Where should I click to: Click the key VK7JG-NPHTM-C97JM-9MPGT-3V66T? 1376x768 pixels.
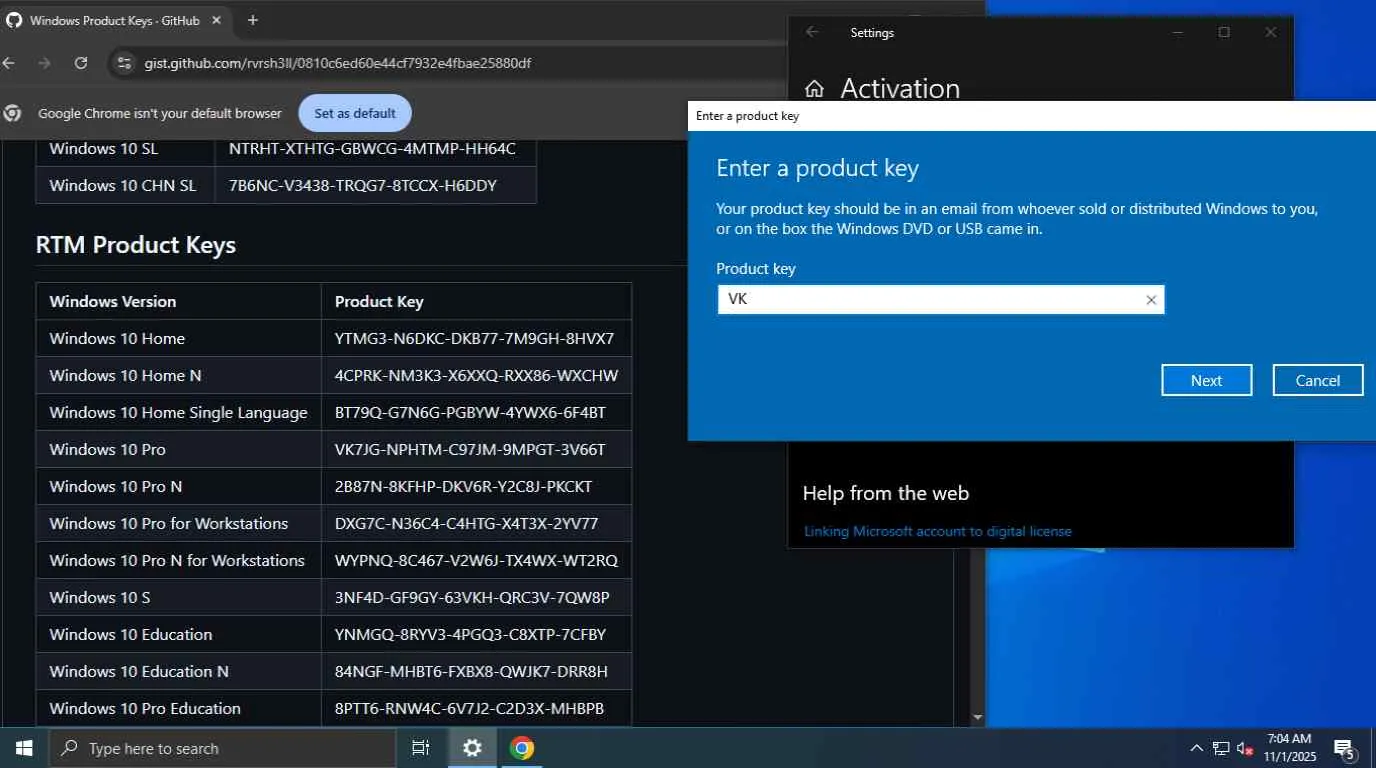[470, 449]
